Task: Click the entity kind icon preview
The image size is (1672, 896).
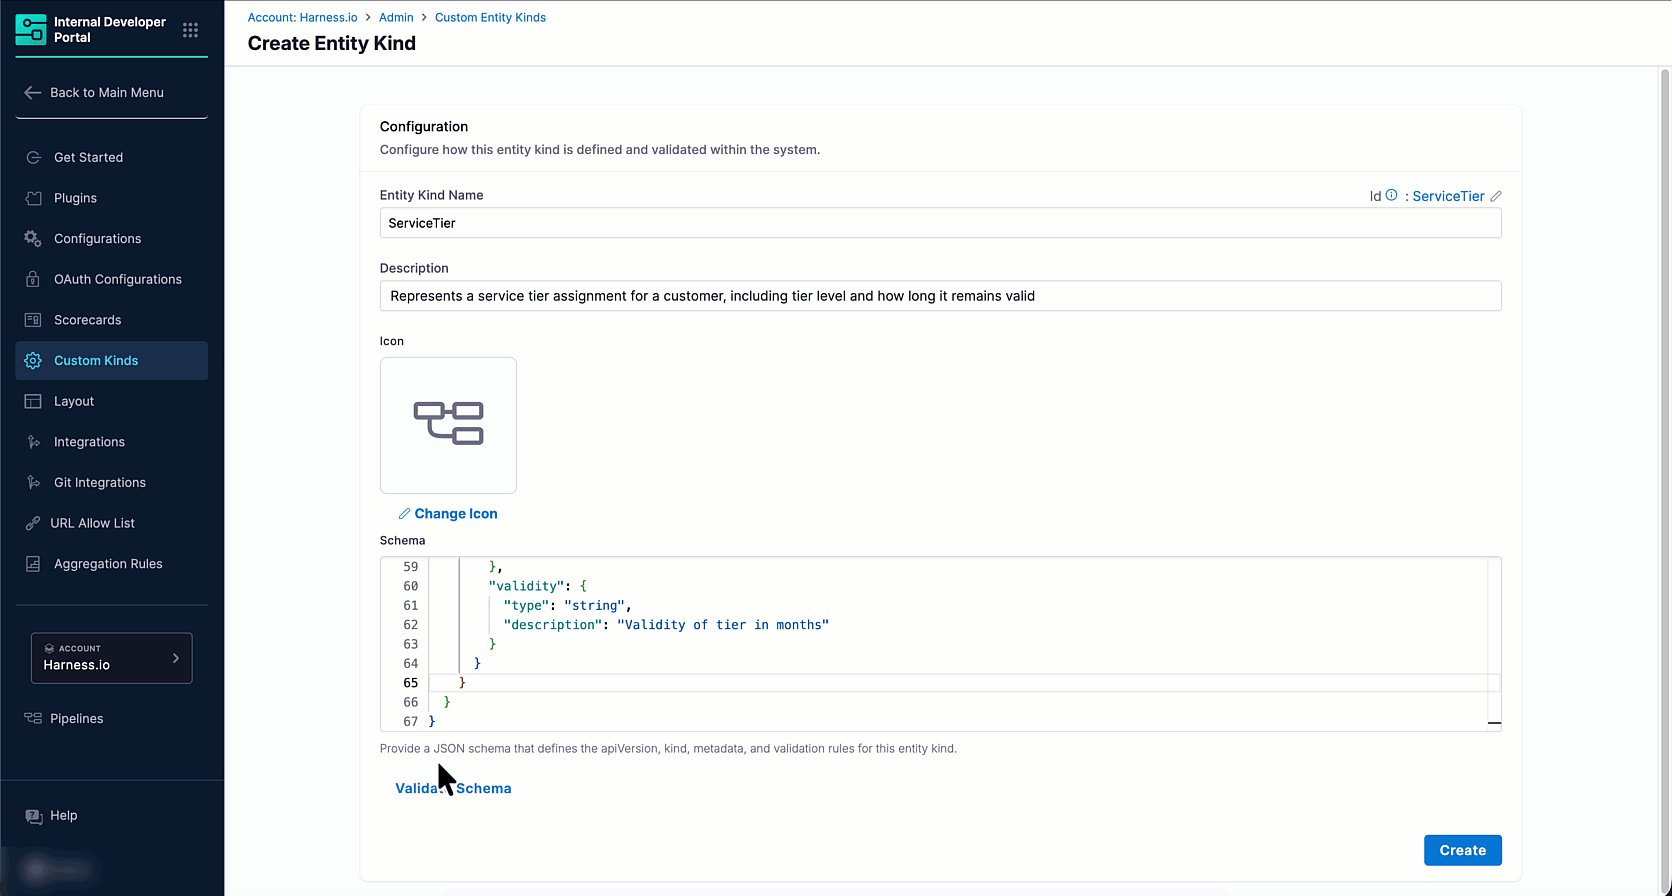Action: tap(448, 425)
